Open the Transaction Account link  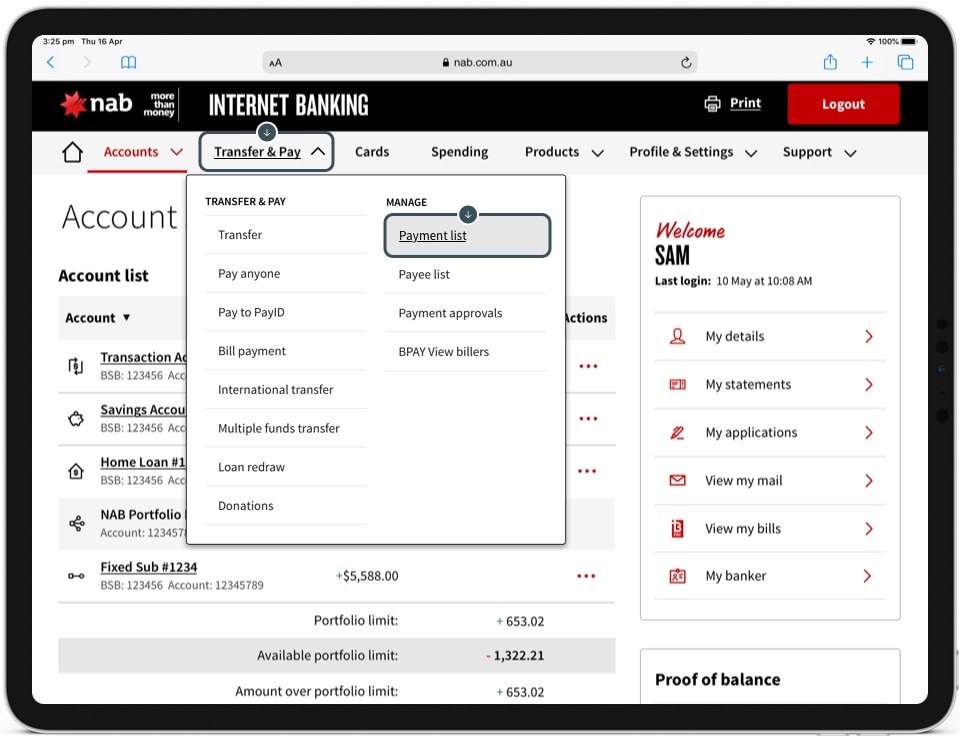coord(143,357)
